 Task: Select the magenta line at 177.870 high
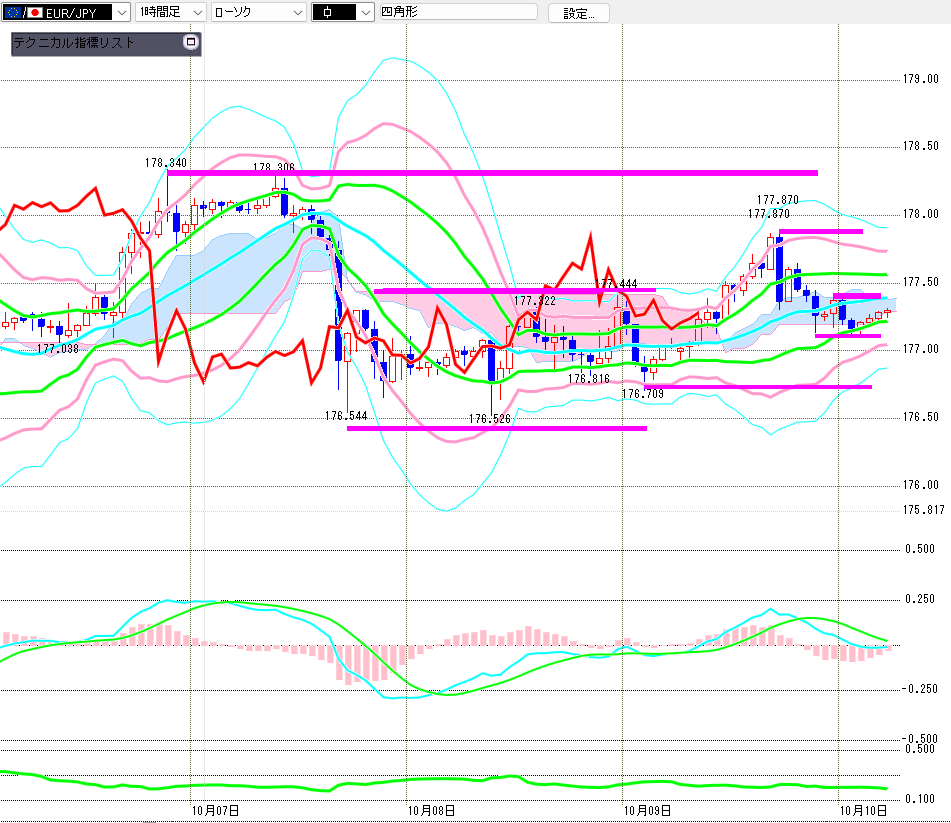[x=821, y=231]
